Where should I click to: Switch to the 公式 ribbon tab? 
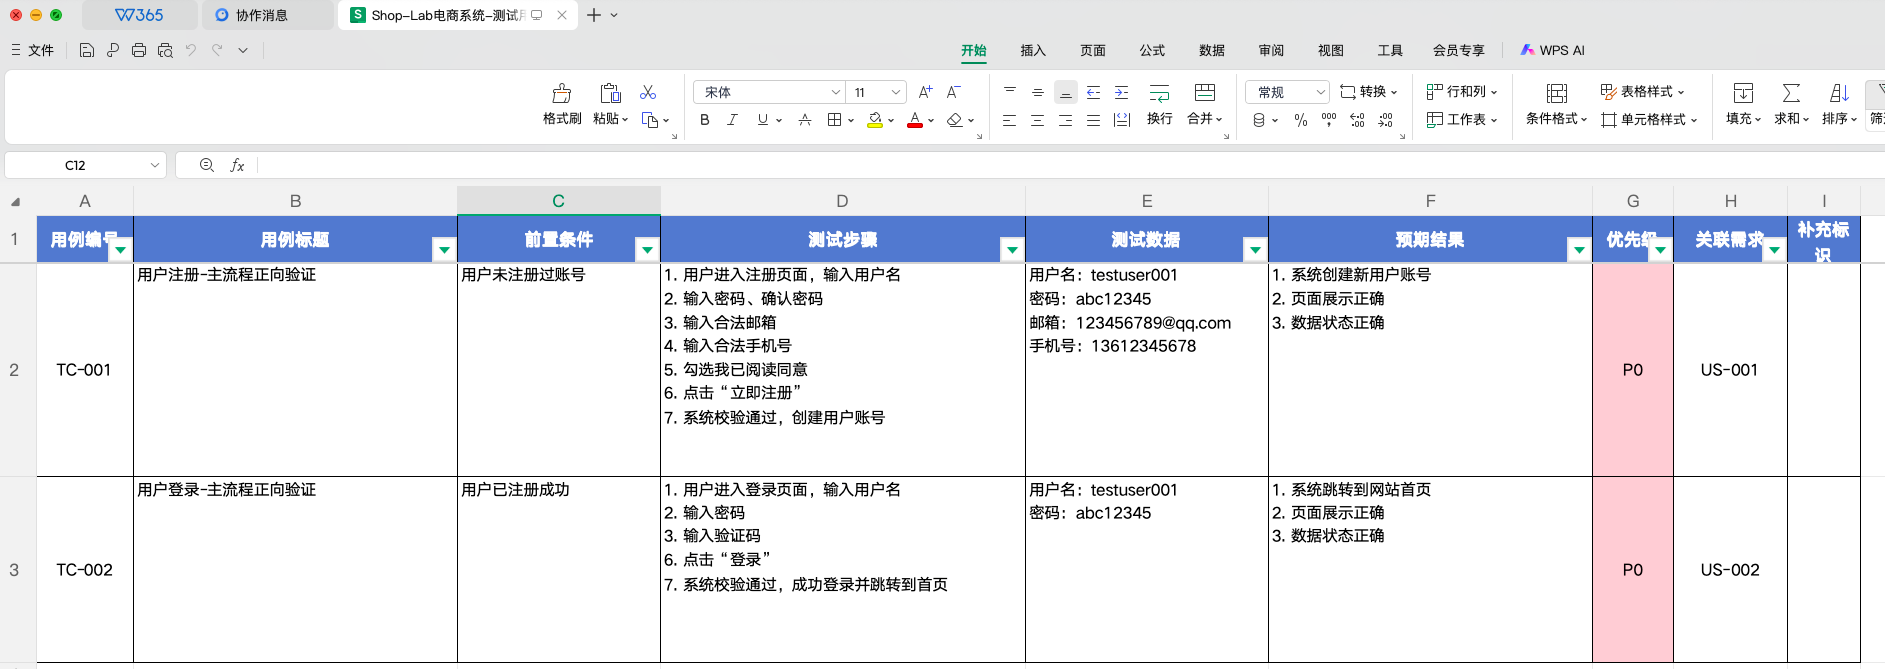[x=1152, y=50]
